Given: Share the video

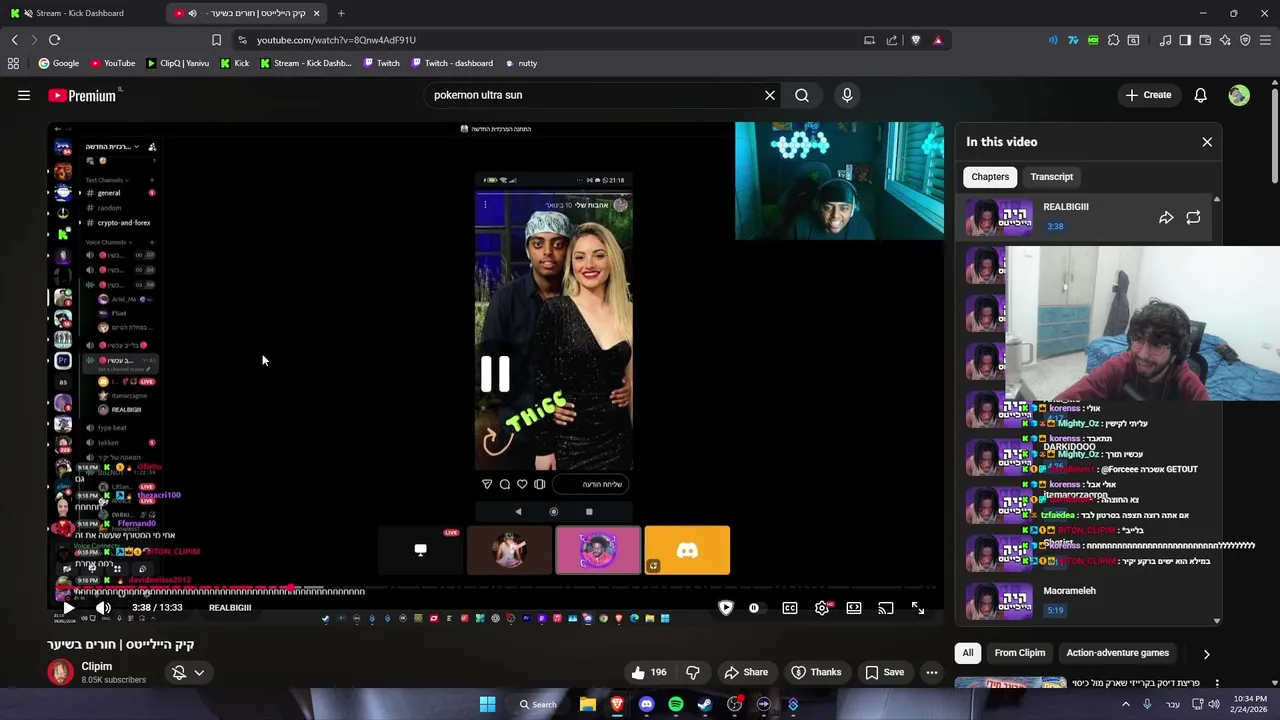Looking at the screenshot, I should click(x=746, y=672).
